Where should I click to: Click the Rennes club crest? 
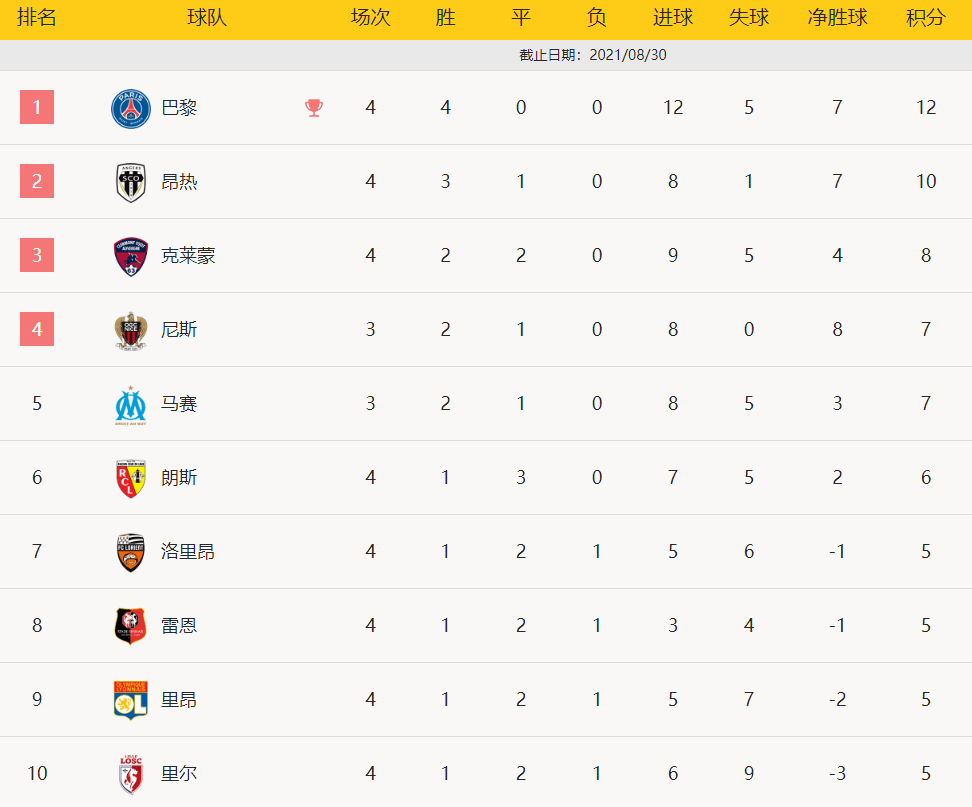[130, 626]
